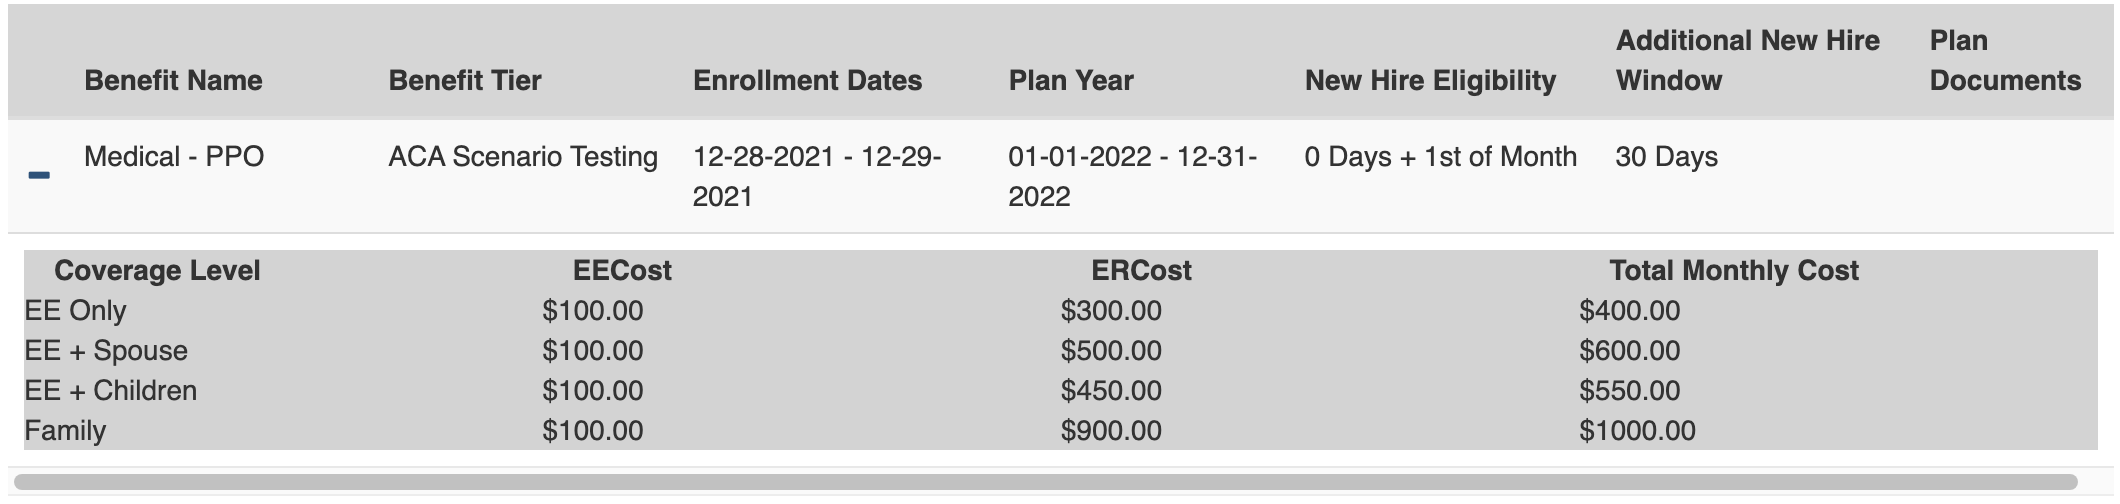Click the Benefit Tier column header
Image resolution: width=2120 pixels, height=504 pixels.
[465, 80]
